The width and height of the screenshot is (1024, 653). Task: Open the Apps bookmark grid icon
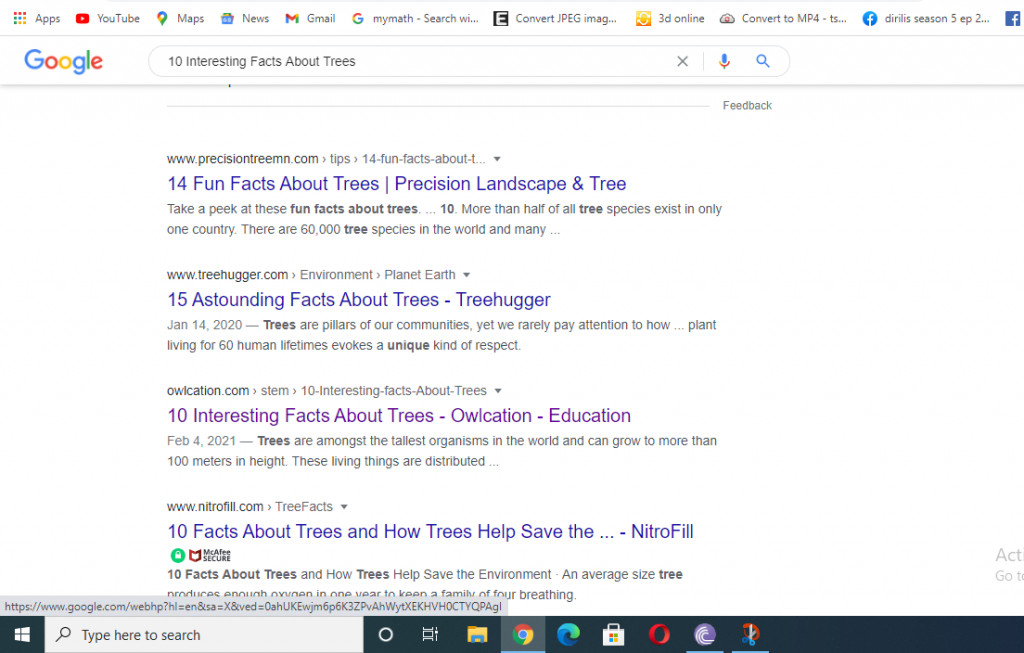point(20,18)
